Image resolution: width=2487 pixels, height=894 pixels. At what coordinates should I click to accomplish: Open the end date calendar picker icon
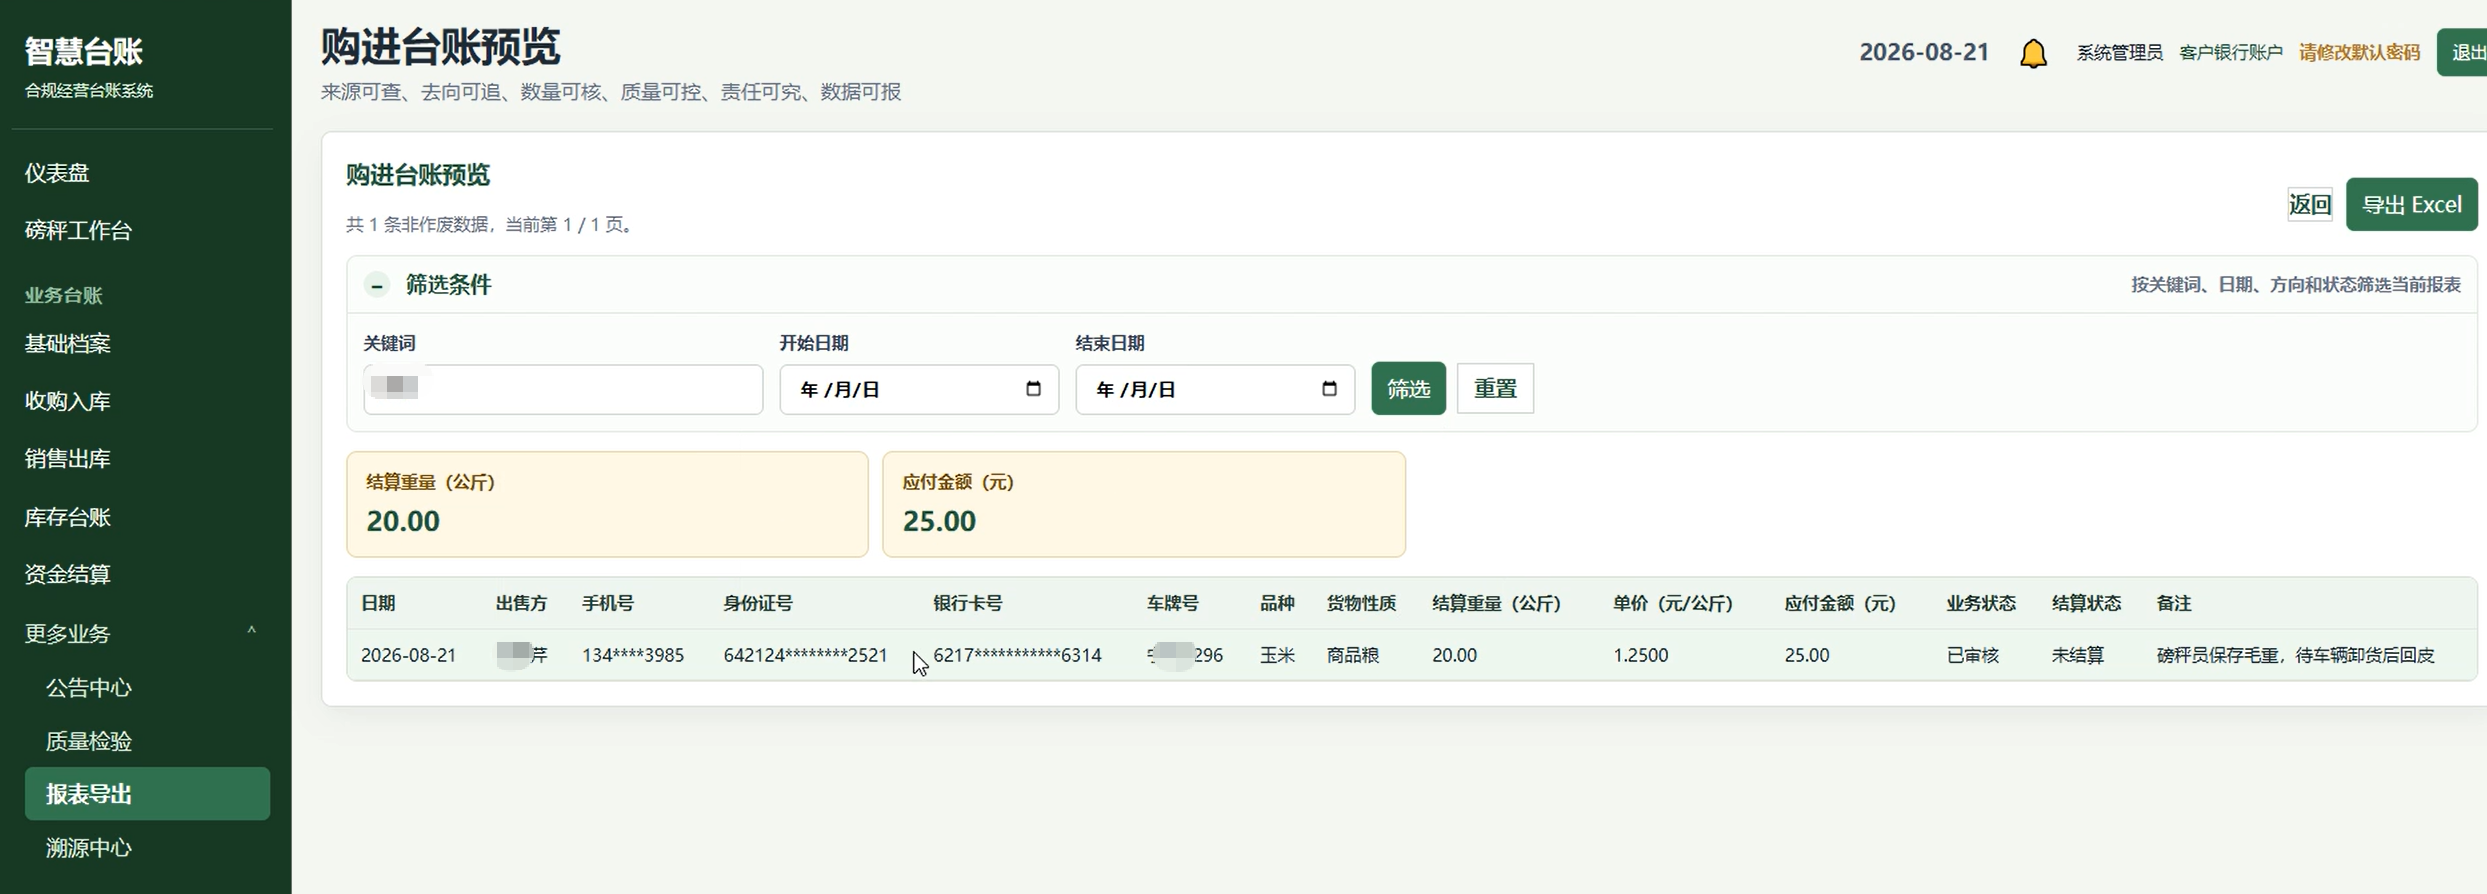[1329, 388]
